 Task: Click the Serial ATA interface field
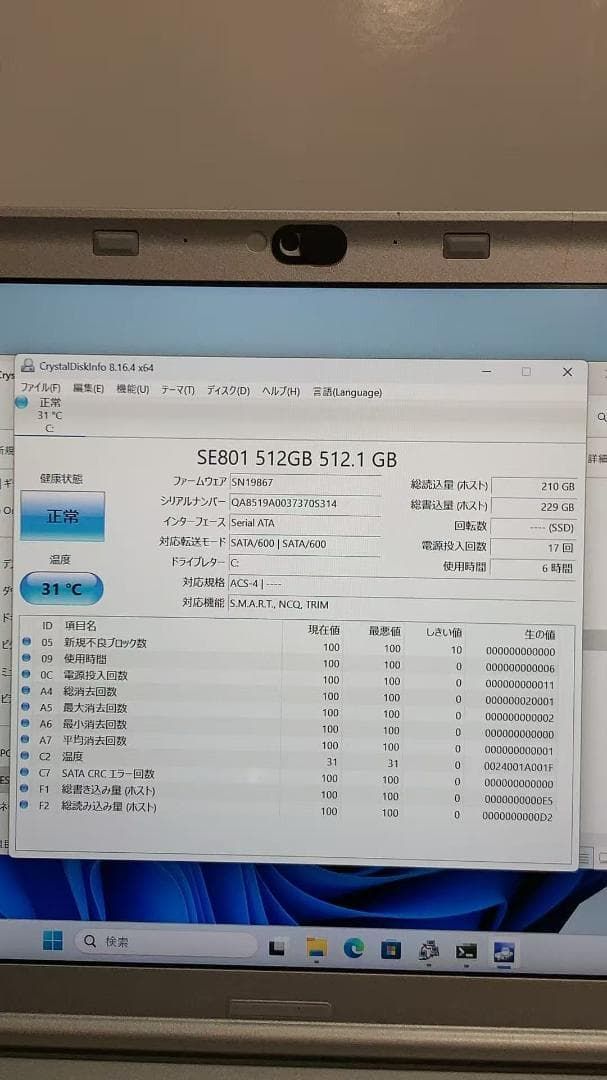(304, 523)
